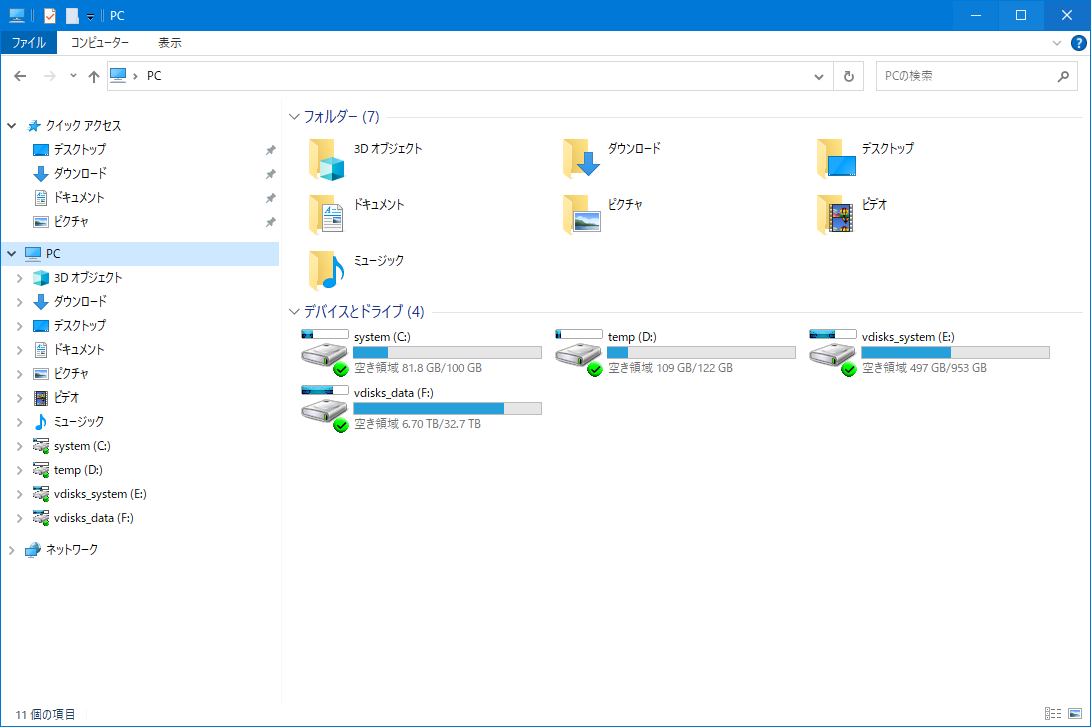Click the properties icon in title bar quick access
1091x727 pixels.
coord(49,15)
